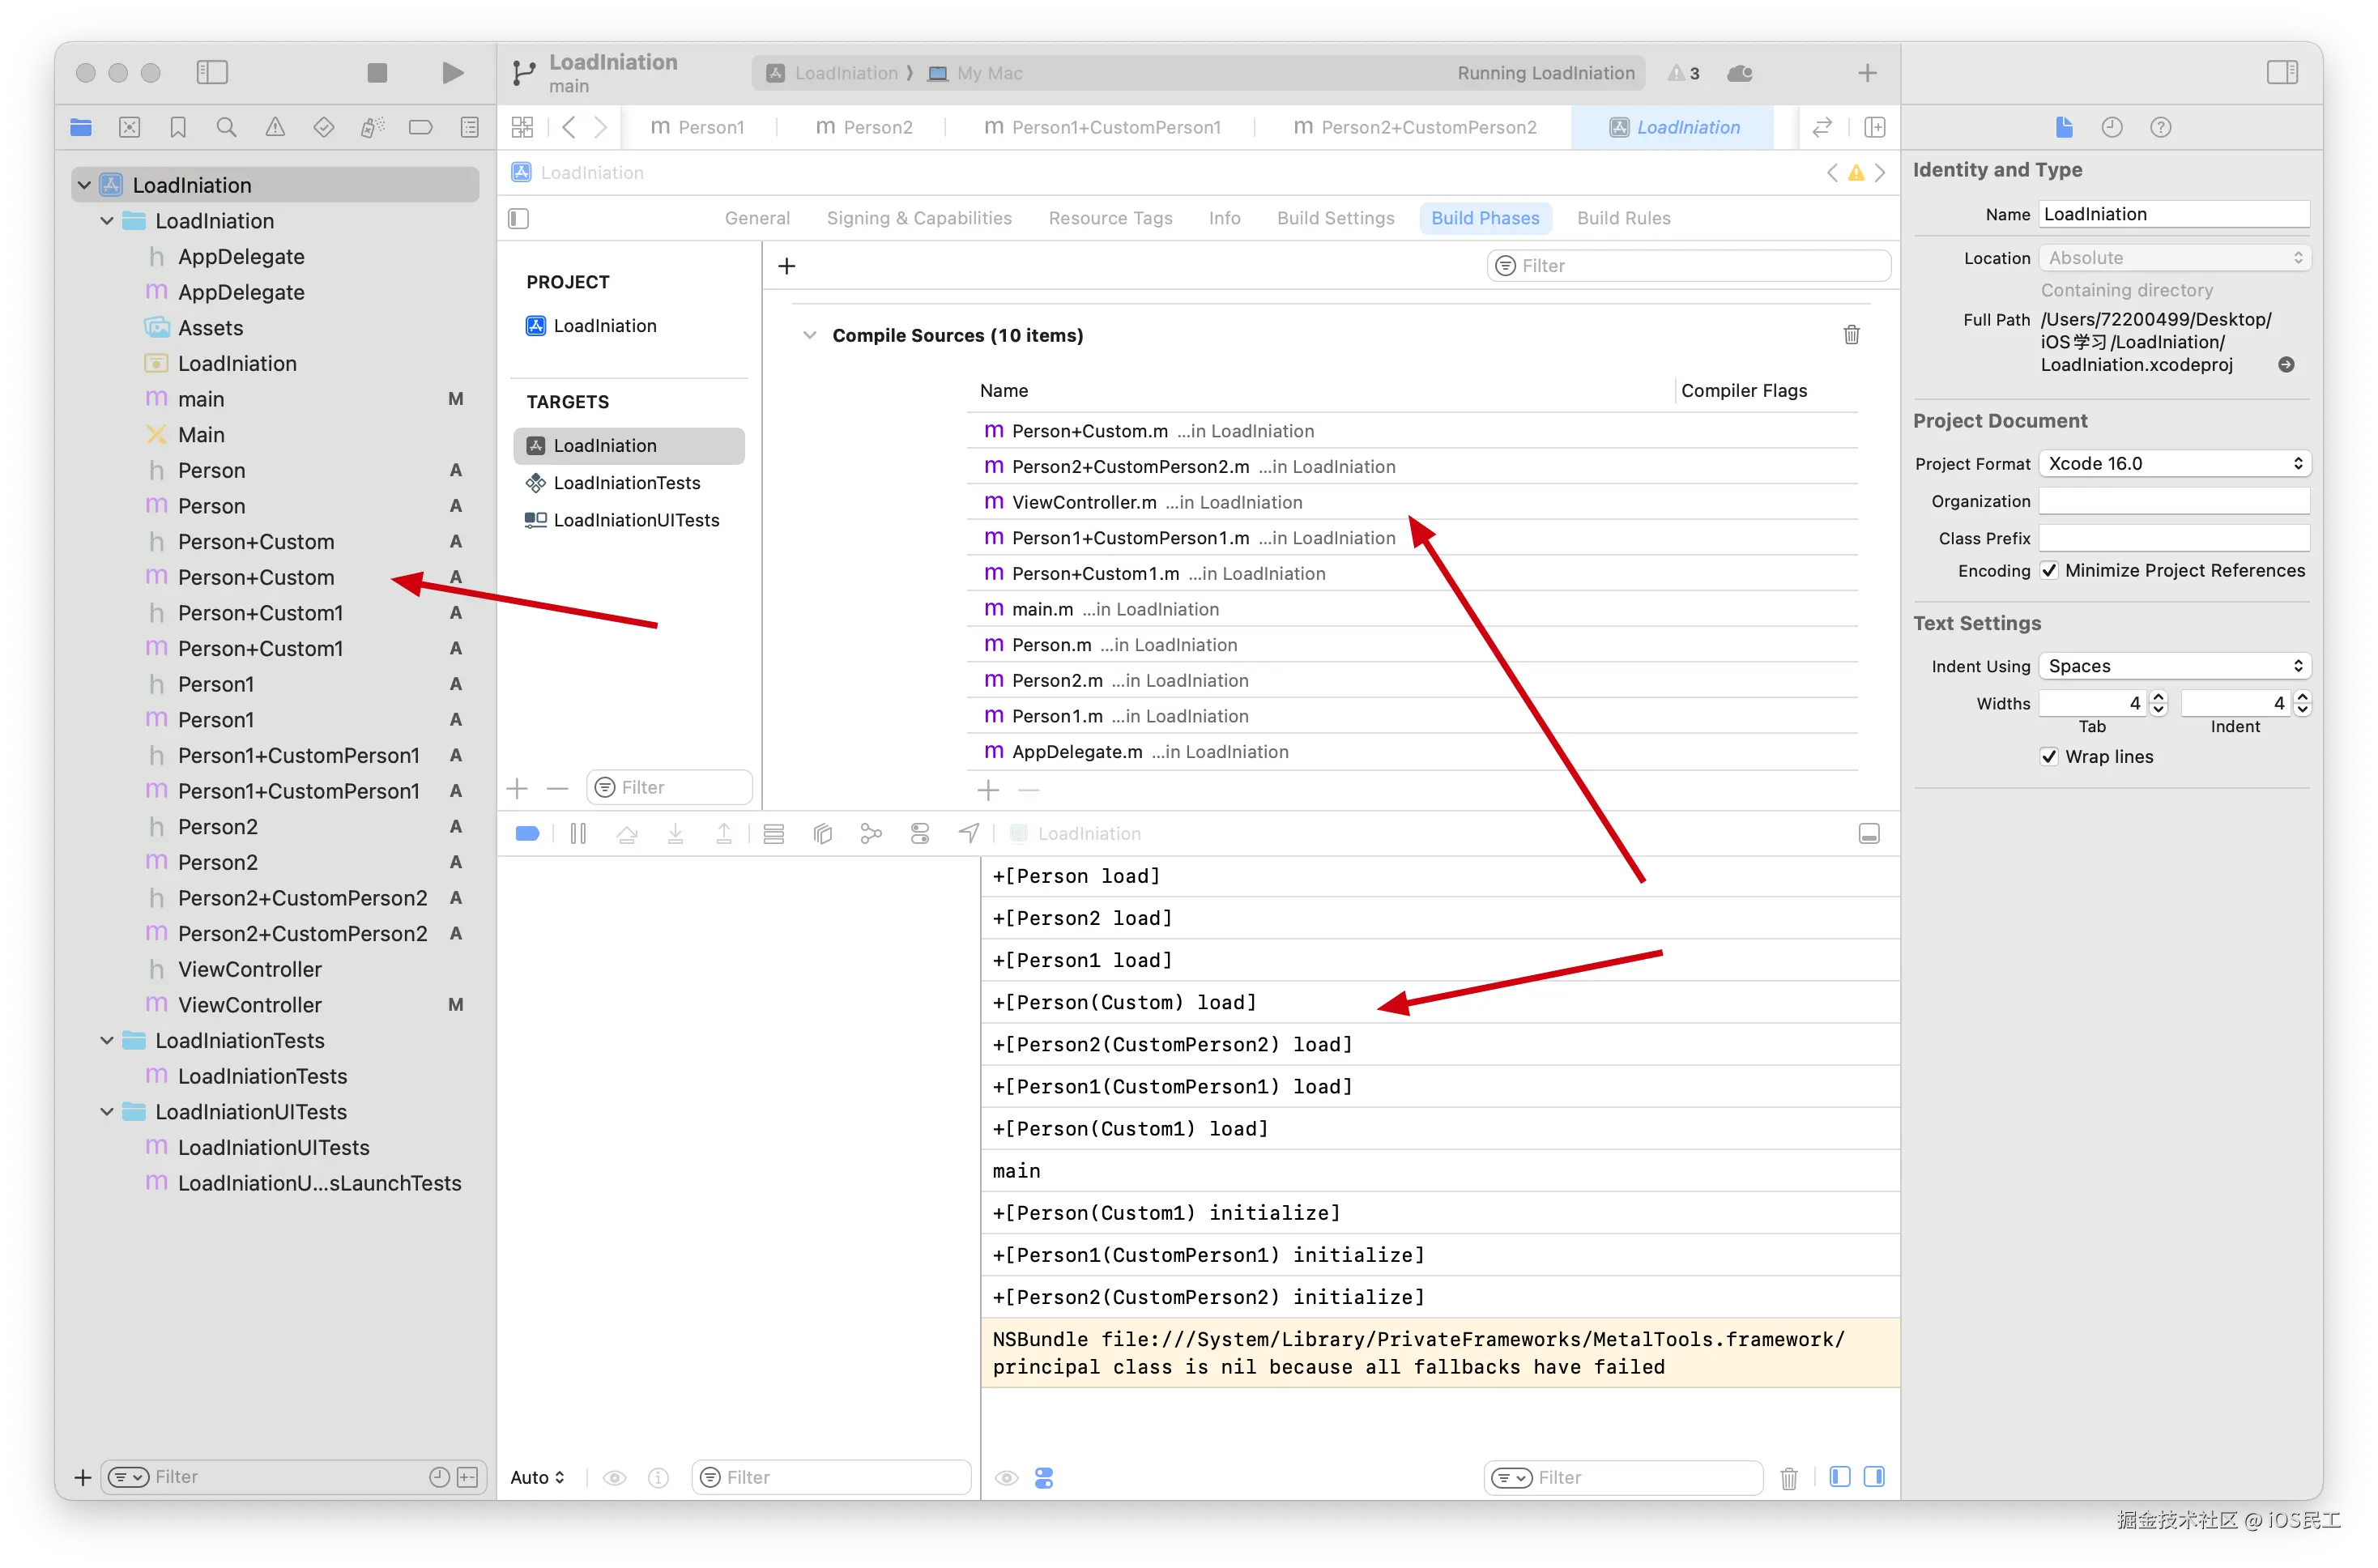Viewport: 2378px width, 1568px height.
Task: Open the Person2 editor tab
Action: [865, 127]
